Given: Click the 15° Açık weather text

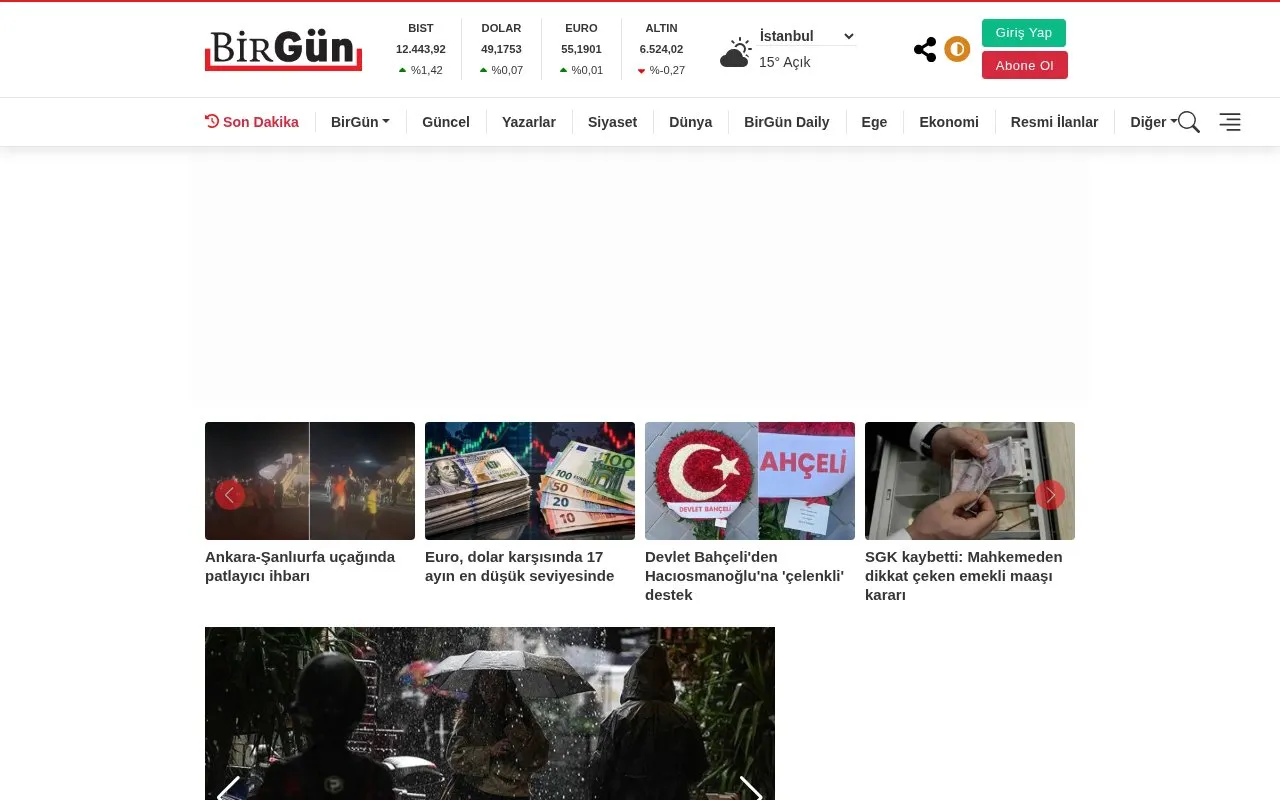Looking at the screenshot, I should pyautogui.click(x=785, y=62).
